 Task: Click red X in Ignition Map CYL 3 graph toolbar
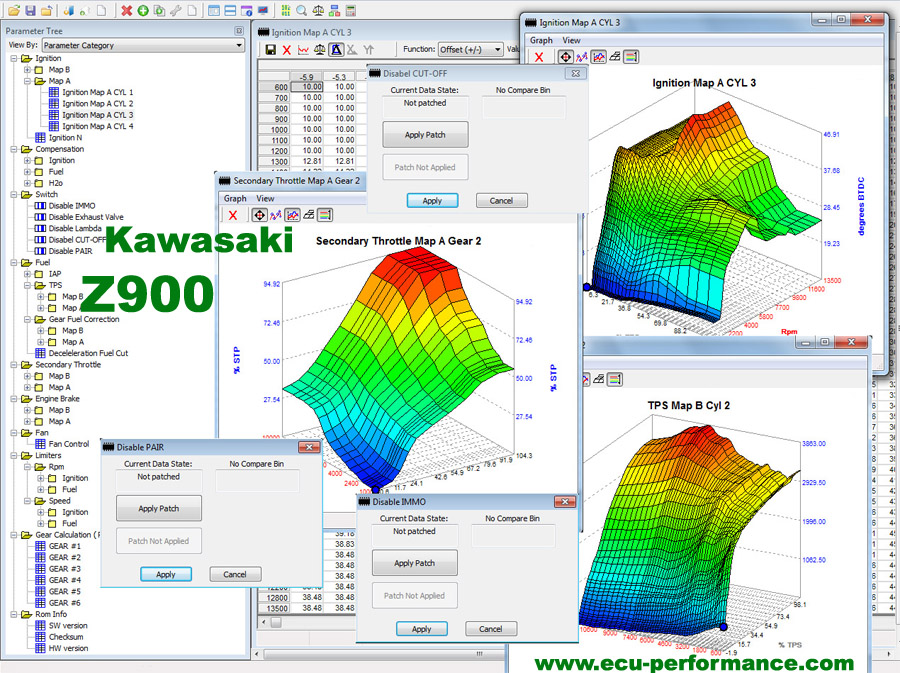pyautogui.click(x=539, y=57)
